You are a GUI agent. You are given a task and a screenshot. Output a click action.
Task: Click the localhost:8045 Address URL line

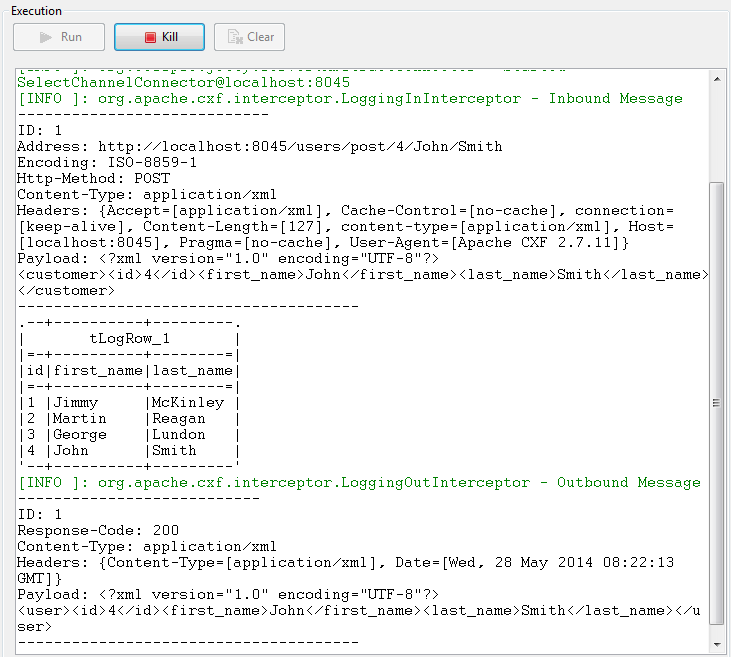[260, 146]
